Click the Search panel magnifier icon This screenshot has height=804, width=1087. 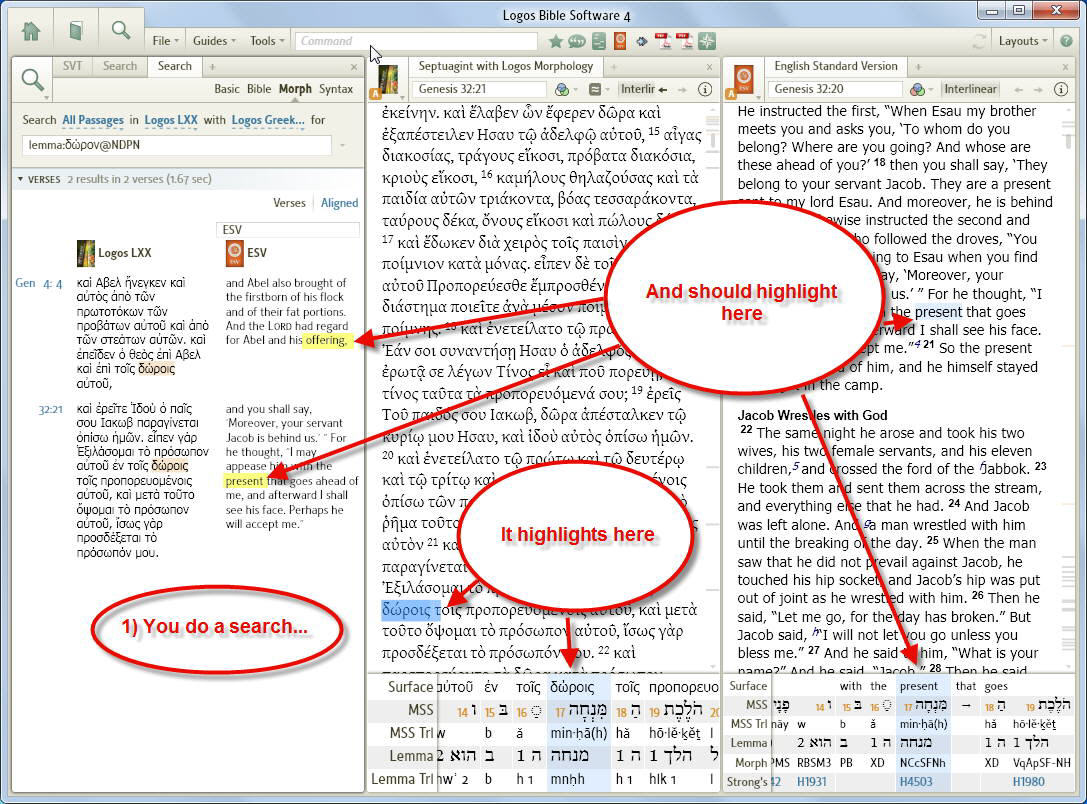click(x=33, y=80)
